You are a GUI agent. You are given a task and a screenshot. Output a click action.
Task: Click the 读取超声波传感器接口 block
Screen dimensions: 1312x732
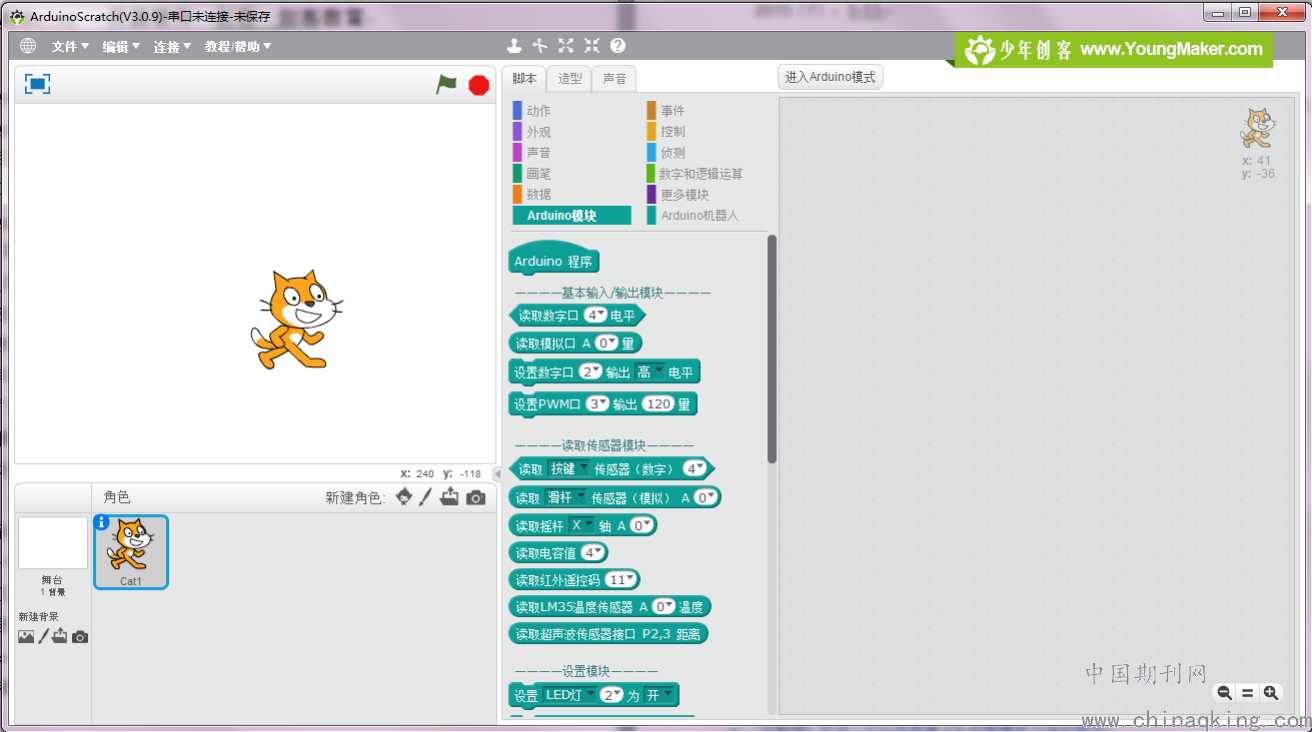point(608,633)
